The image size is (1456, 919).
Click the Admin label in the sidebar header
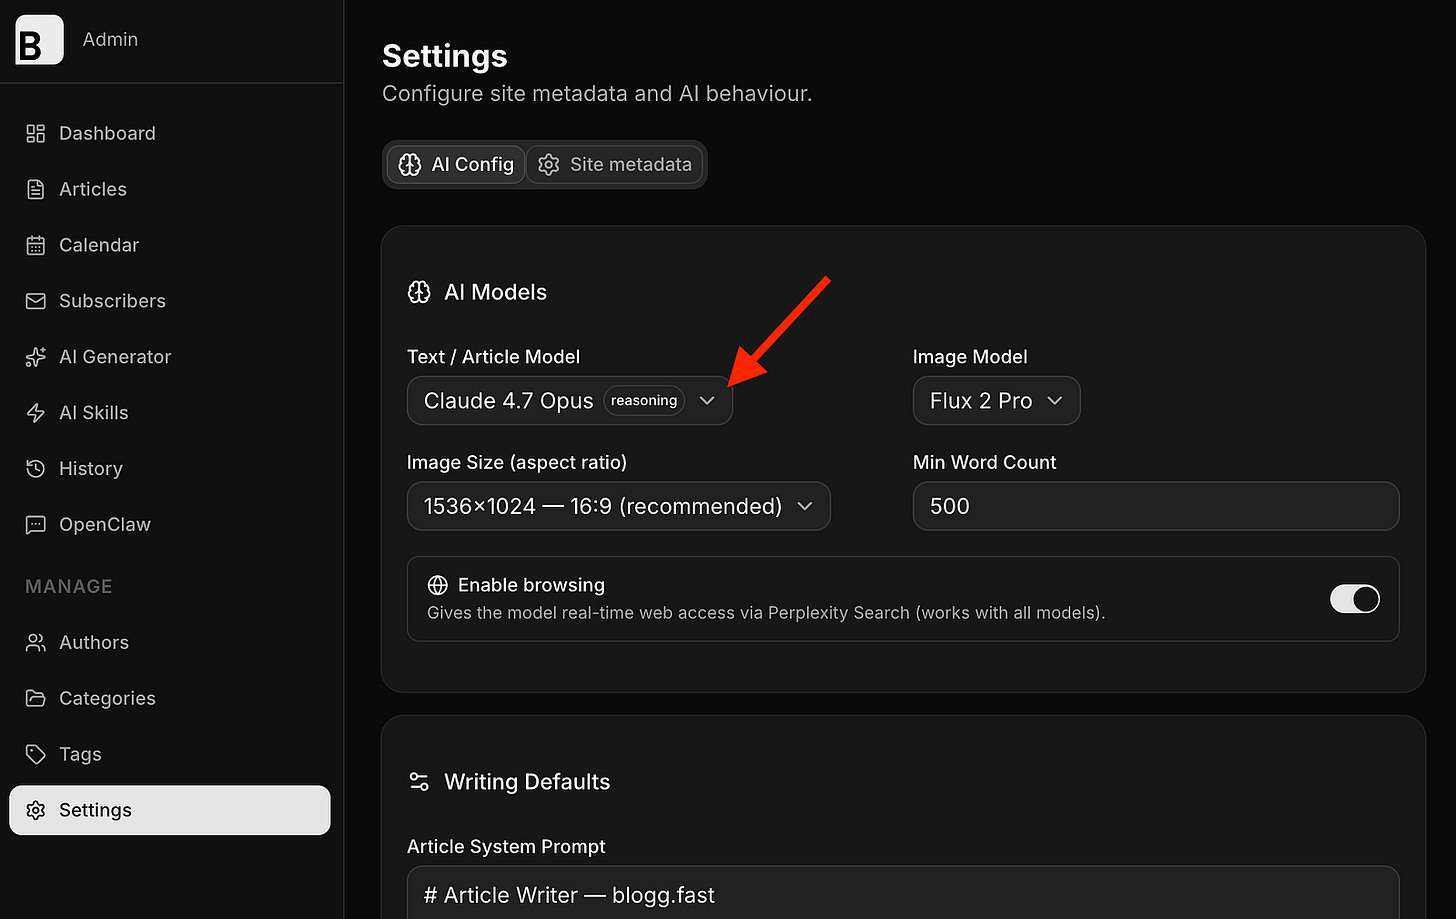110,40
